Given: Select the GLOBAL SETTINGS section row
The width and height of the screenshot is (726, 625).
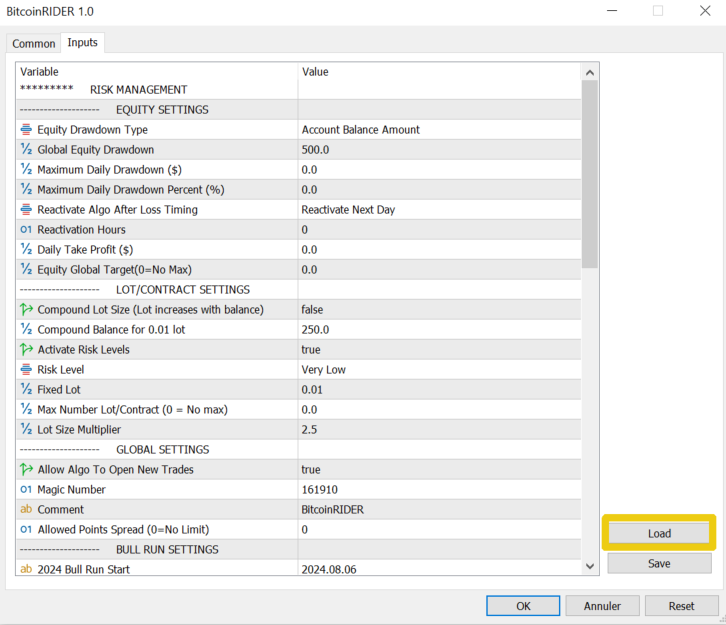Looking at the screenshot, I should point(298,450).
